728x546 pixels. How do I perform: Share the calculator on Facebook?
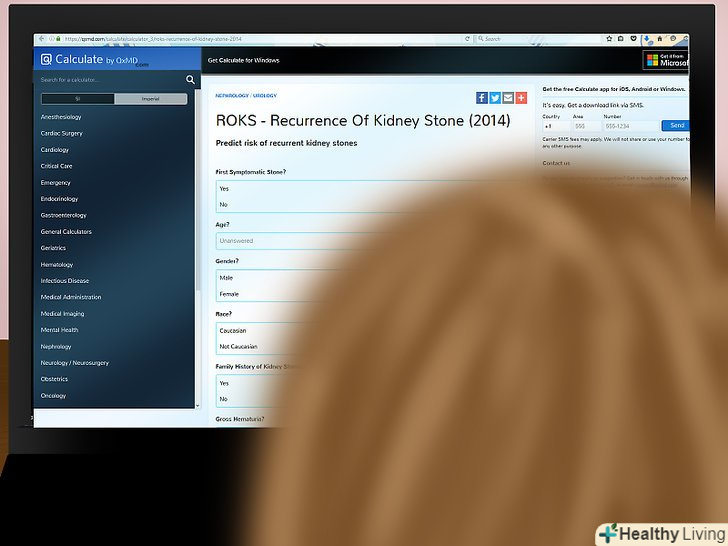[x=481, y=98]
